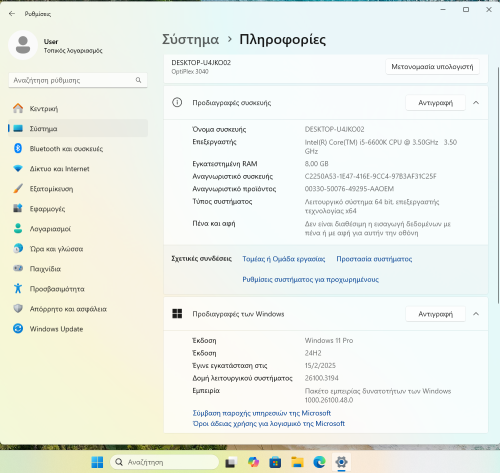500x473 pixels.
Task: Click Σύστημα in the breadcrumb title
Action: pos(190,40)
